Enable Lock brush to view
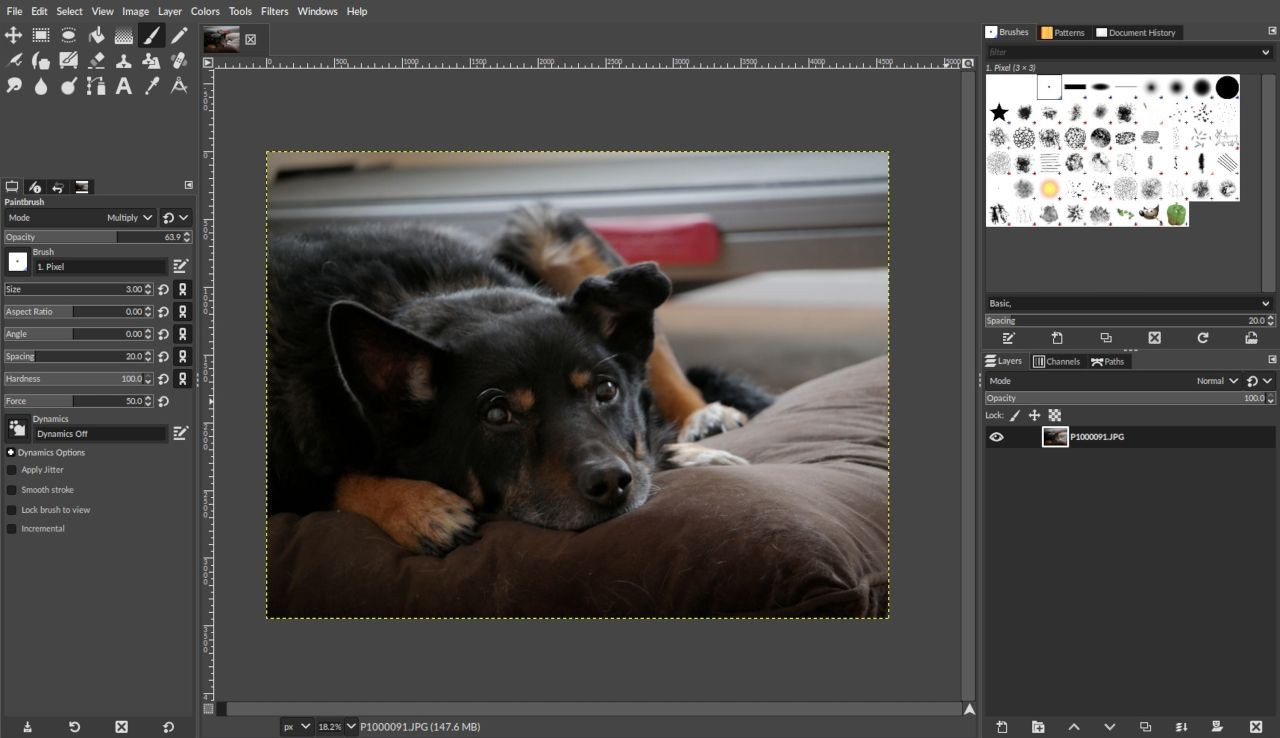Screen dimensions: 1280x738 coord(12,510)
